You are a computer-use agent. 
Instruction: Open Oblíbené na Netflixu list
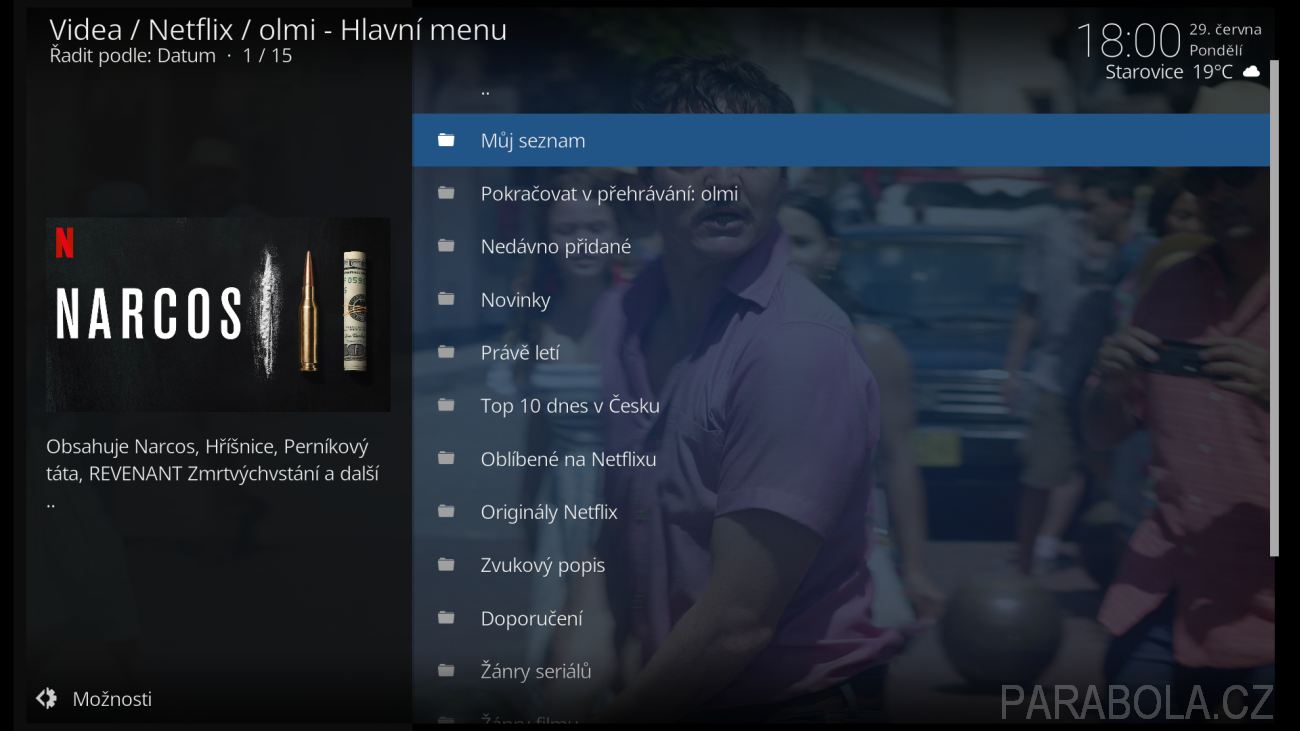click(x=841, y=458)
